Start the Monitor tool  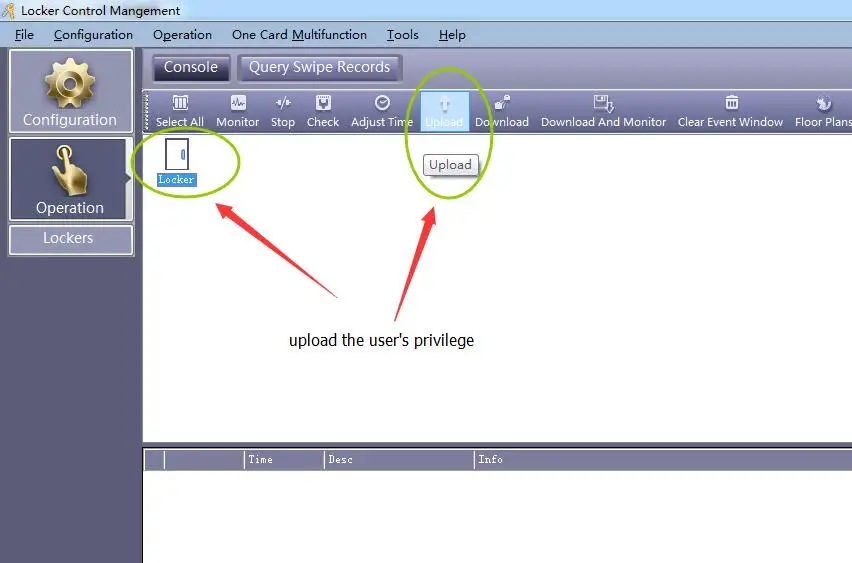click(x=237, y=111)
